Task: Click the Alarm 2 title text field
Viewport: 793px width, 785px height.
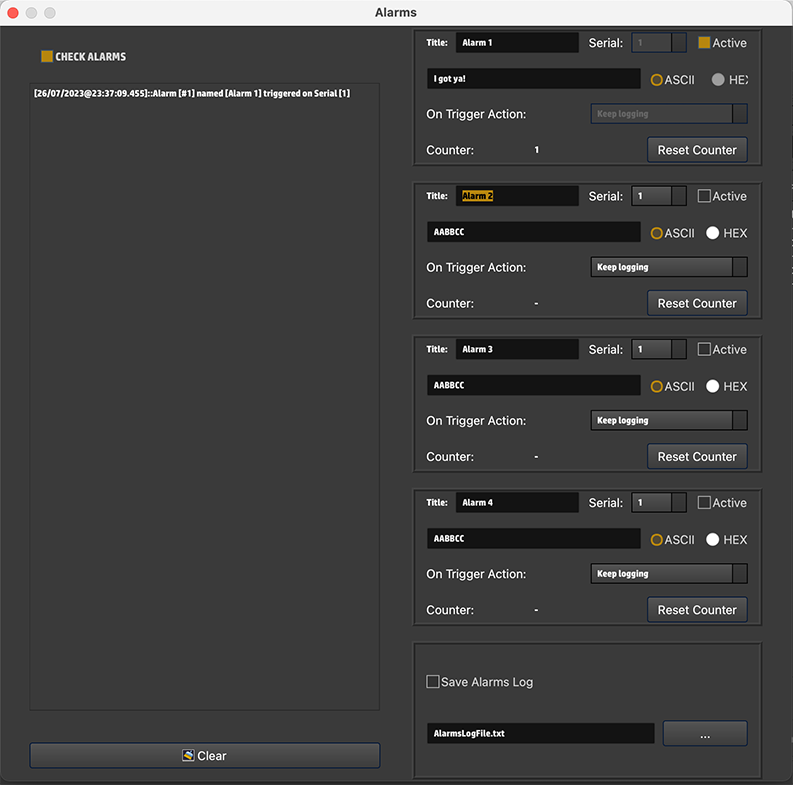Action: (516, 196)
